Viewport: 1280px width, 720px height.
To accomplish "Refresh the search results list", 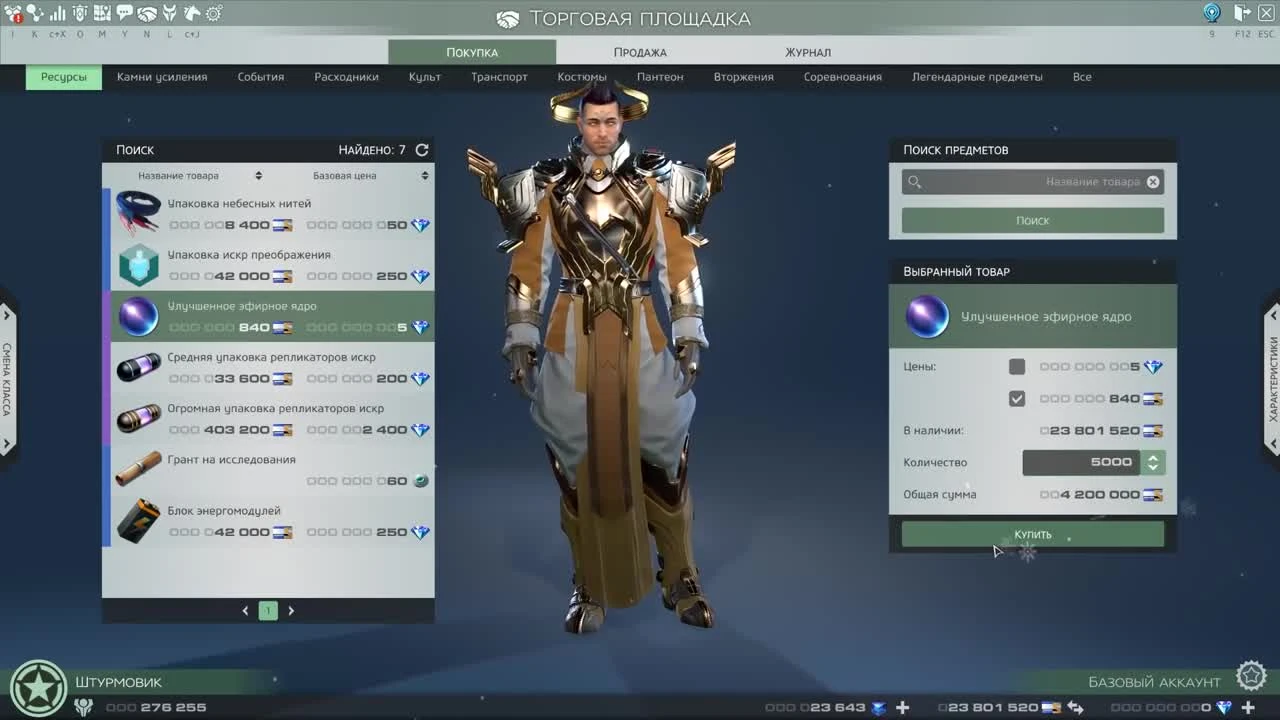I will (420, 149).
